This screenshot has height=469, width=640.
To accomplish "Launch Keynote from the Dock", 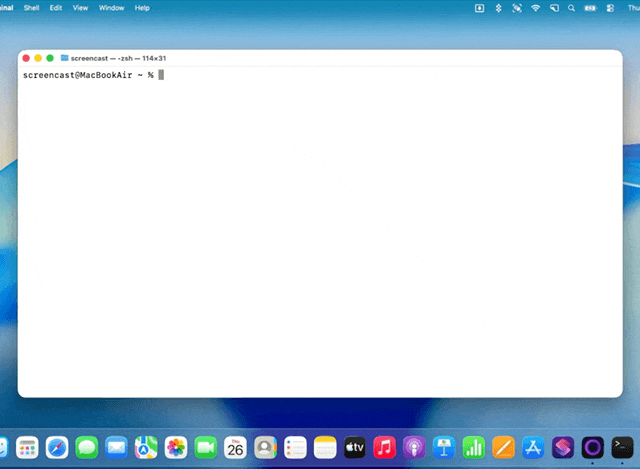I will point(444,447).
